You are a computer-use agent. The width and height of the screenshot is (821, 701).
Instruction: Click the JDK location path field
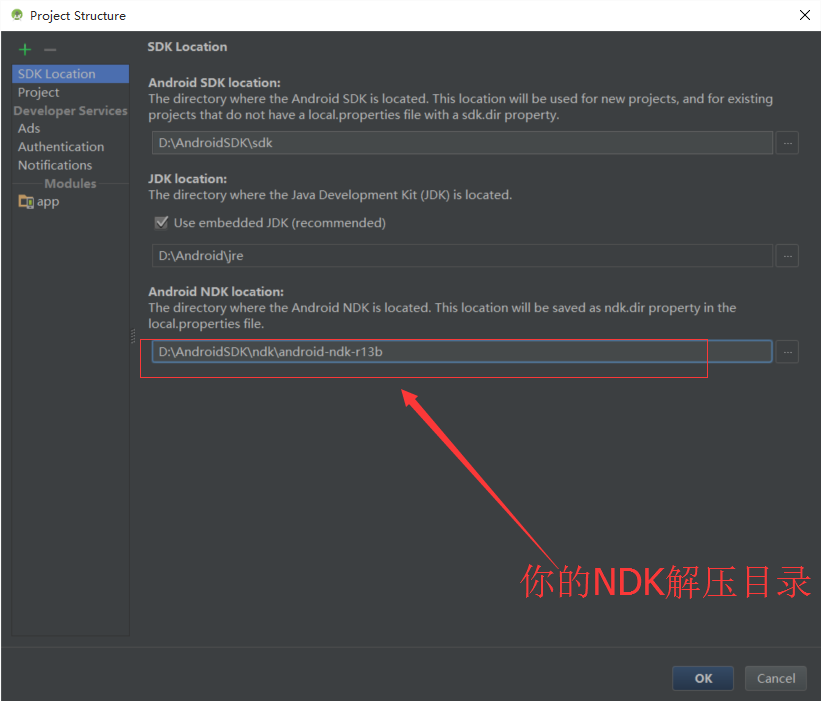[x=462, y=256]
